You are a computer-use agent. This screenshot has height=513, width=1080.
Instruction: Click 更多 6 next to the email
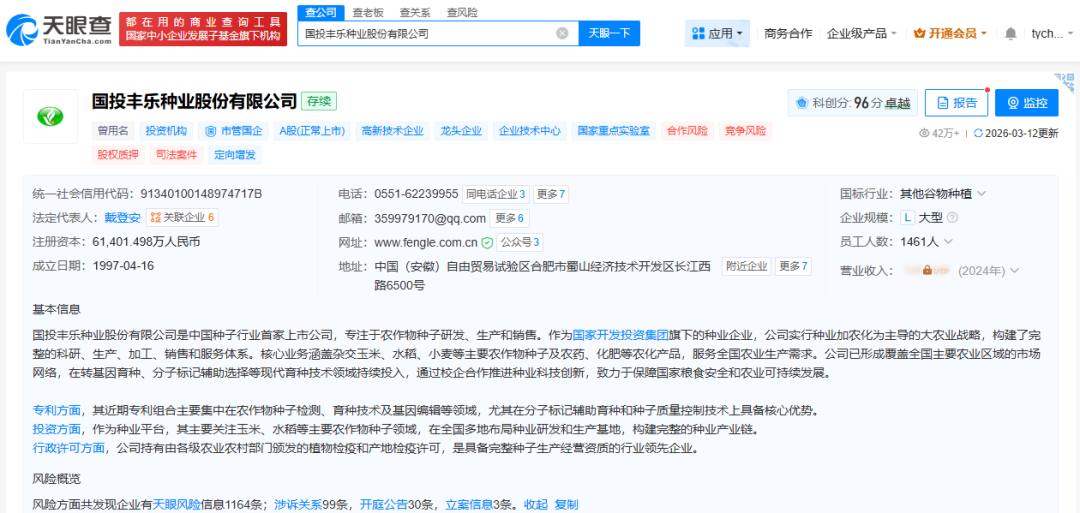coord(509,218)
